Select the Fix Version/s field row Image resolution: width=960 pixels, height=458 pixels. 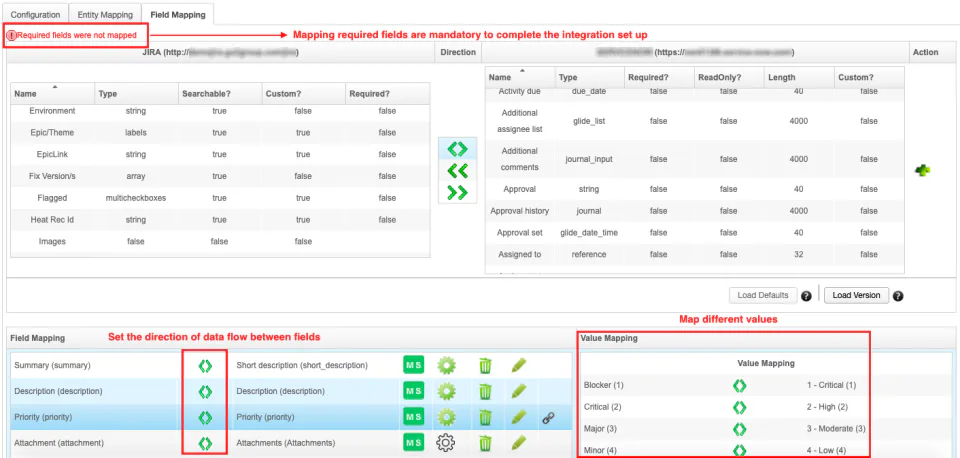(x=220, y=176)
